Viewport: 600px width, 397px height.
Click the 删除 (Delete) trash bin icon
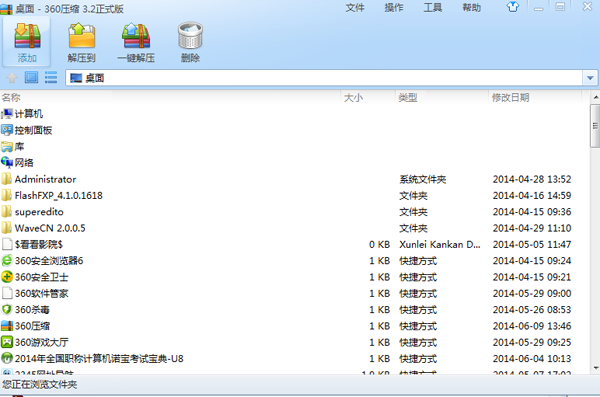point(190,36)
